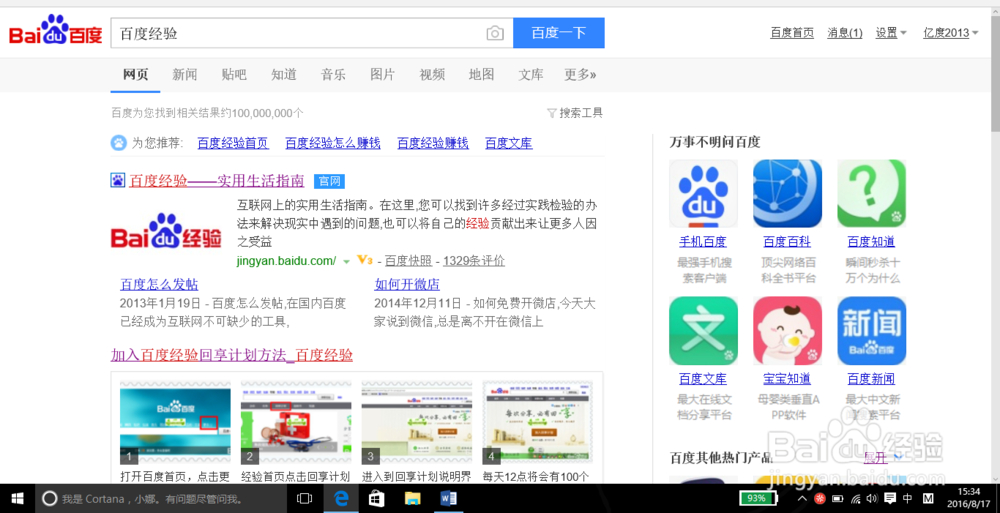Click the 宝宝知道 baby app icon
Viewport: 1000px width, 513px height.
(x=788, y=331)
